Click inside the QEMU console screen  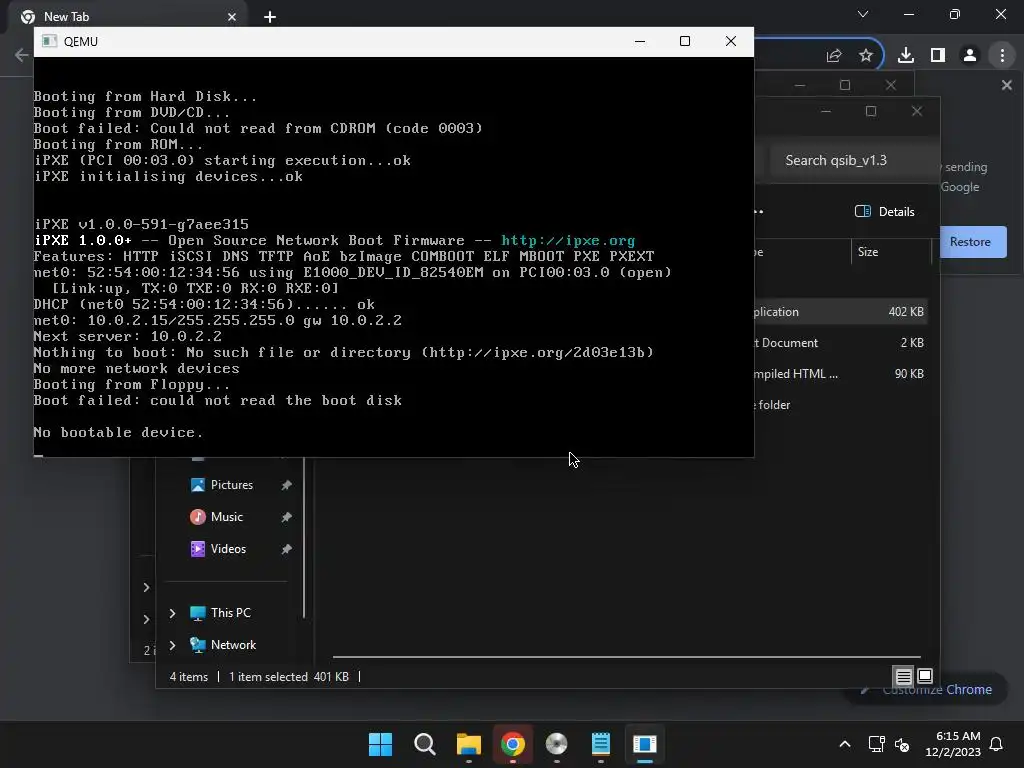pyautogui.click(x=394, y=257)
